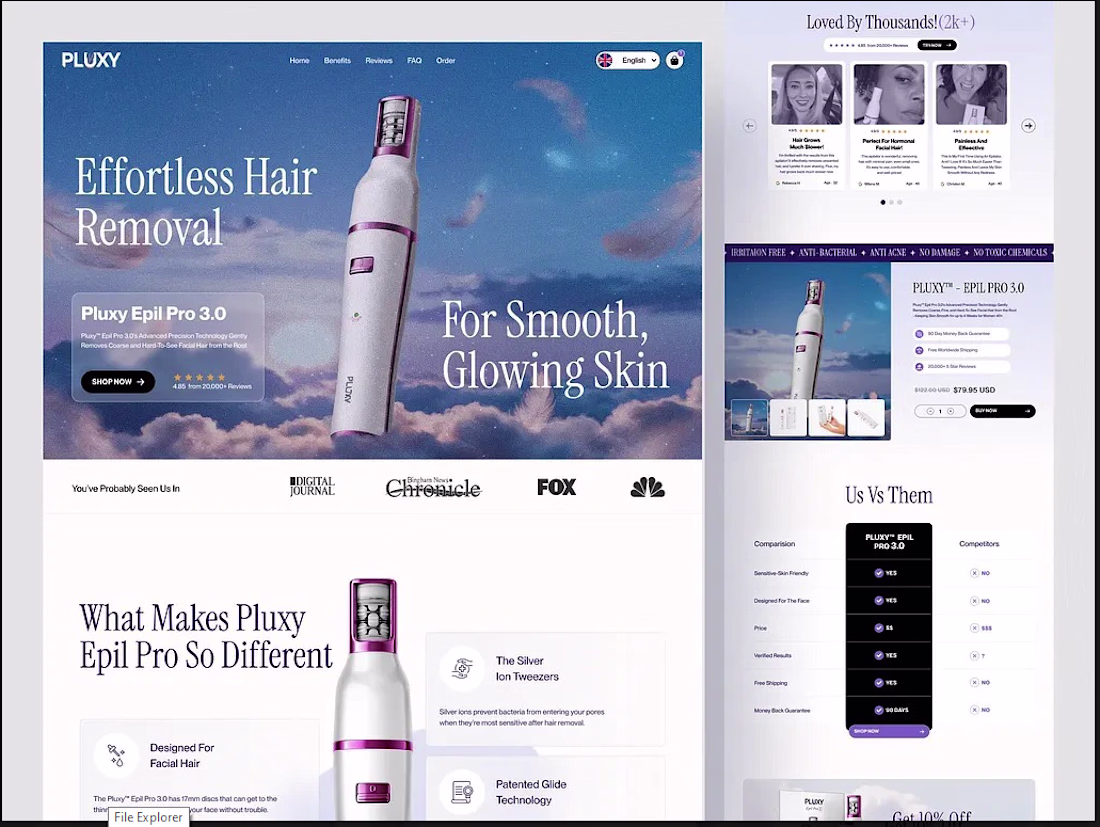Decrease quantity with minus button
This screenshot has height=827, width=1100.
pyautogui.click(x=930, y=411)
